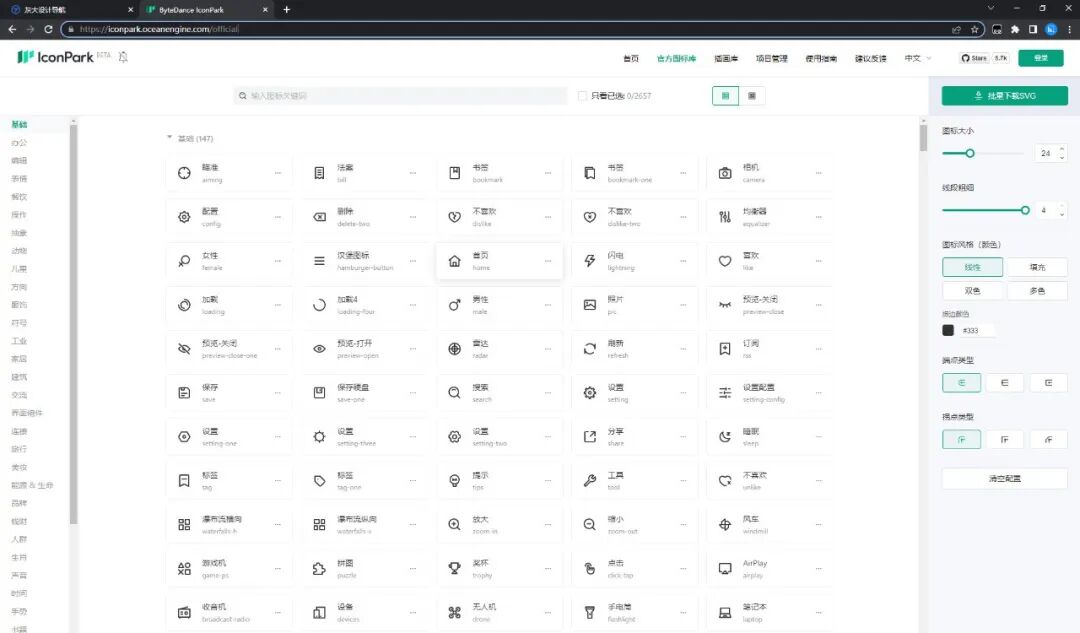The width and height of the screenshot is (1080, 633).
Task: Open 官方图标库 navigation item
Action: click(x=676, y=59)
